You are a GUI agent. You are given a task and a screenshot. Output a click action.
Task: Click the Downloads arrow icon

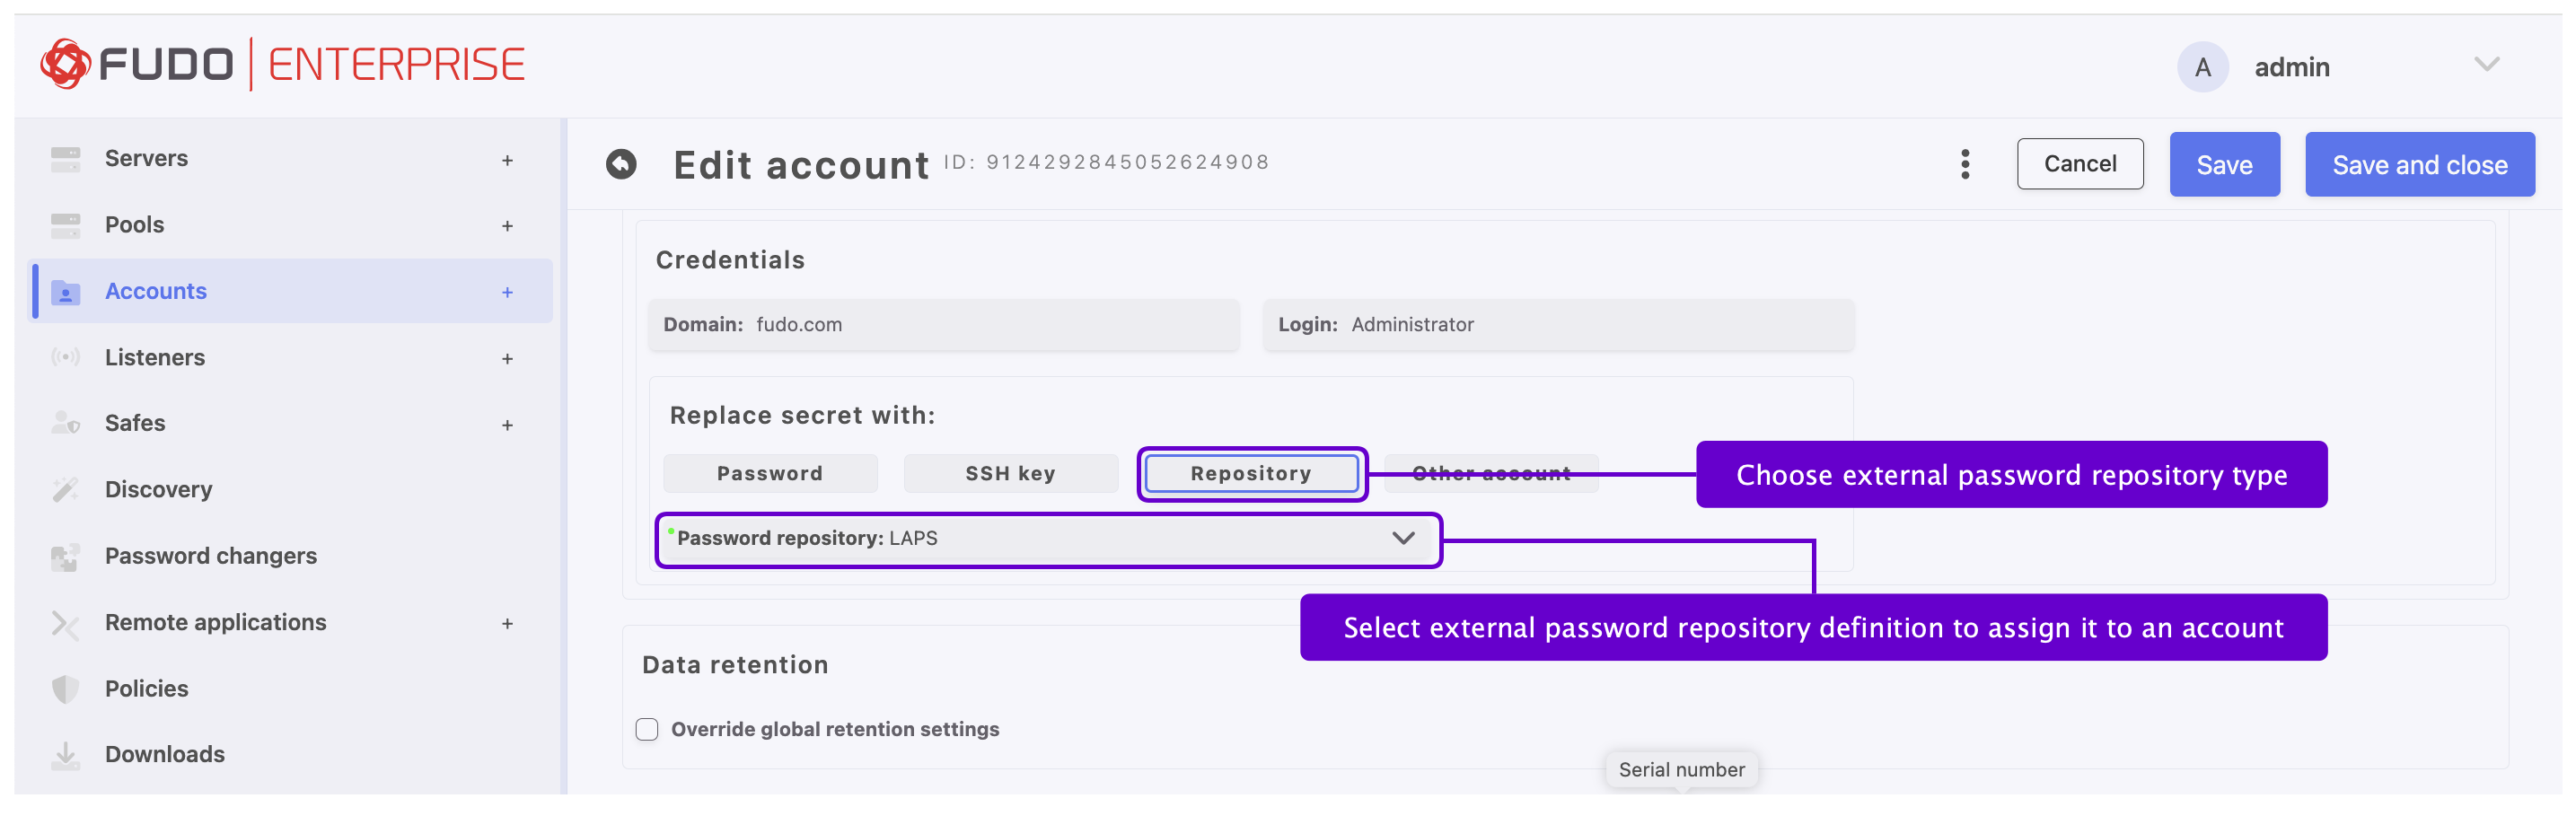coord(66,754)
